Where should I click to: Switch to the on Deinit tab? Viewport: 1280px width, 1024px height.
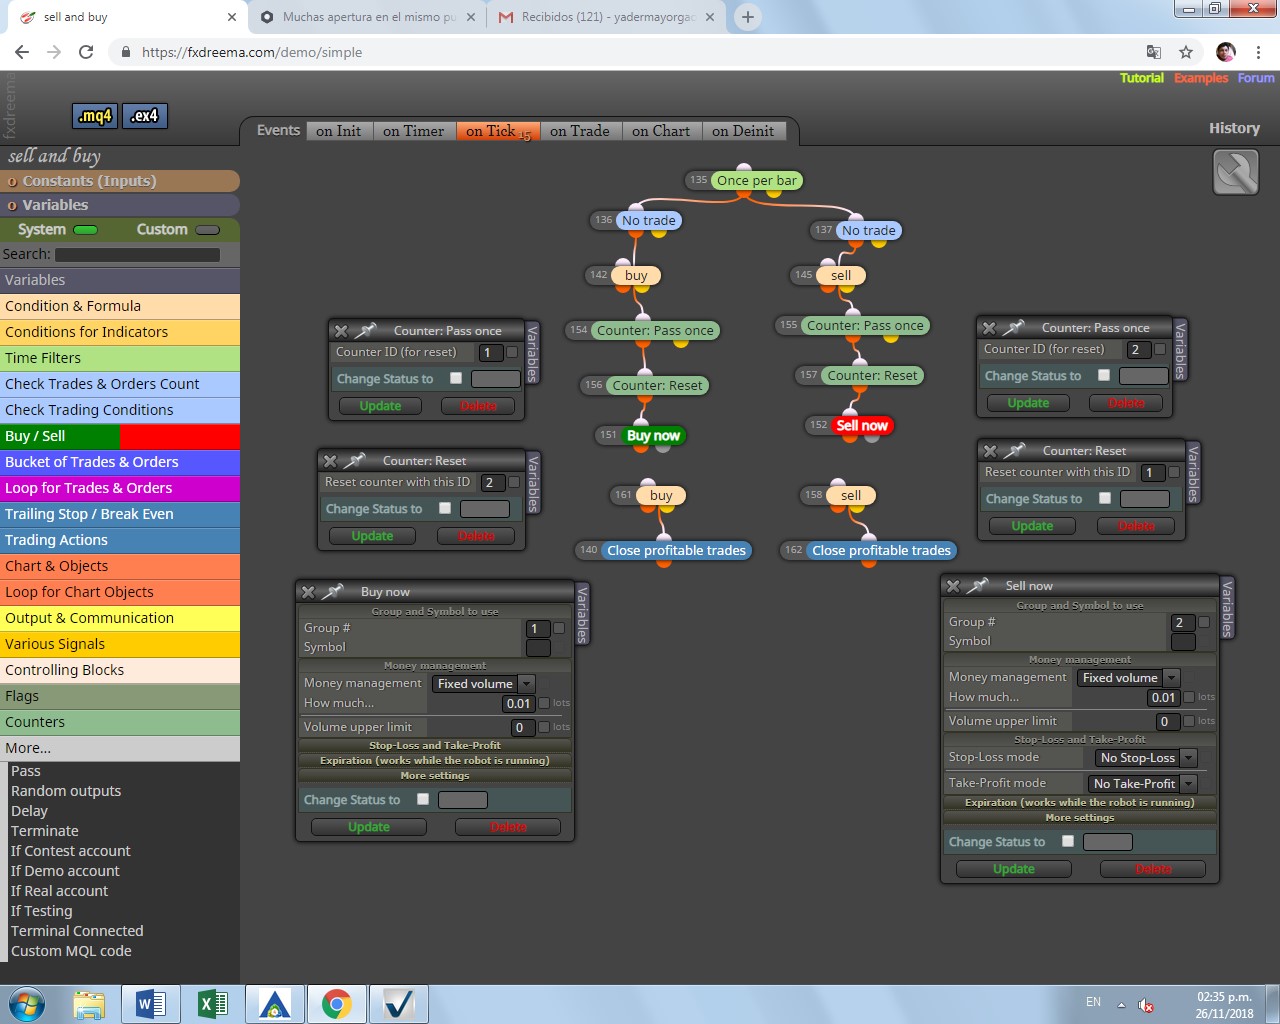[x=743, y=131]
